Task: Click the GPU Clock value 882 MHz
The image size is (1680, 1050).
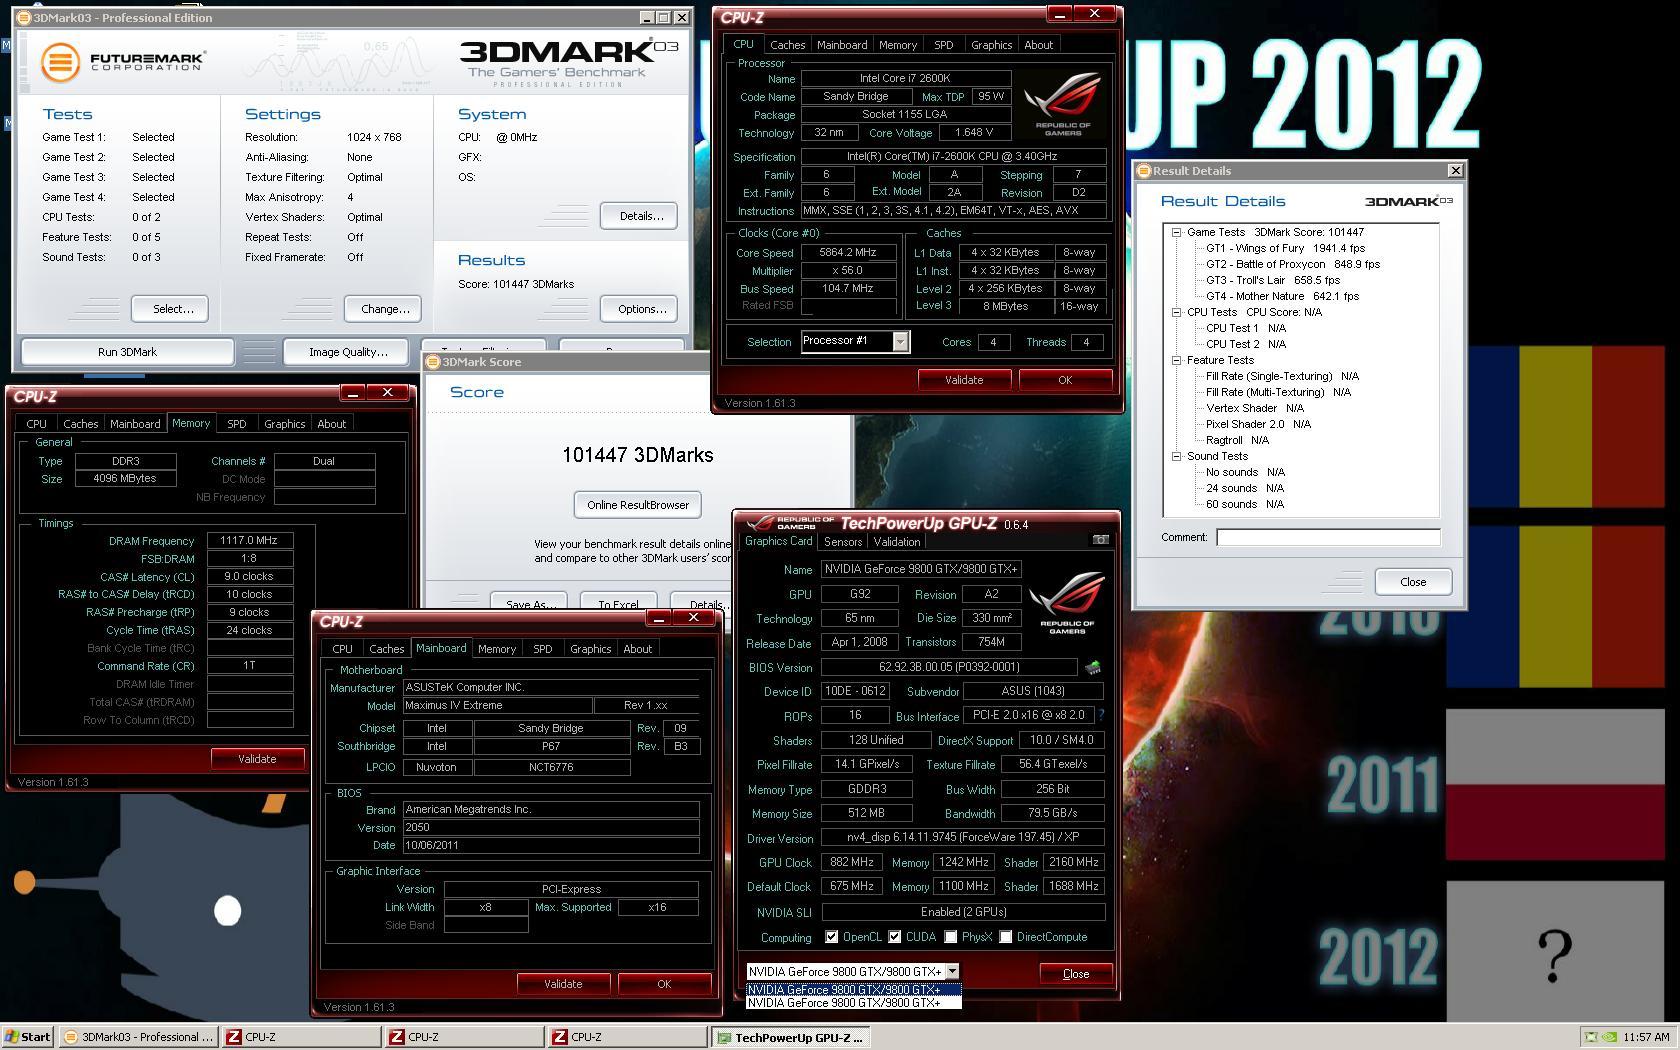Action: (852, 862)
